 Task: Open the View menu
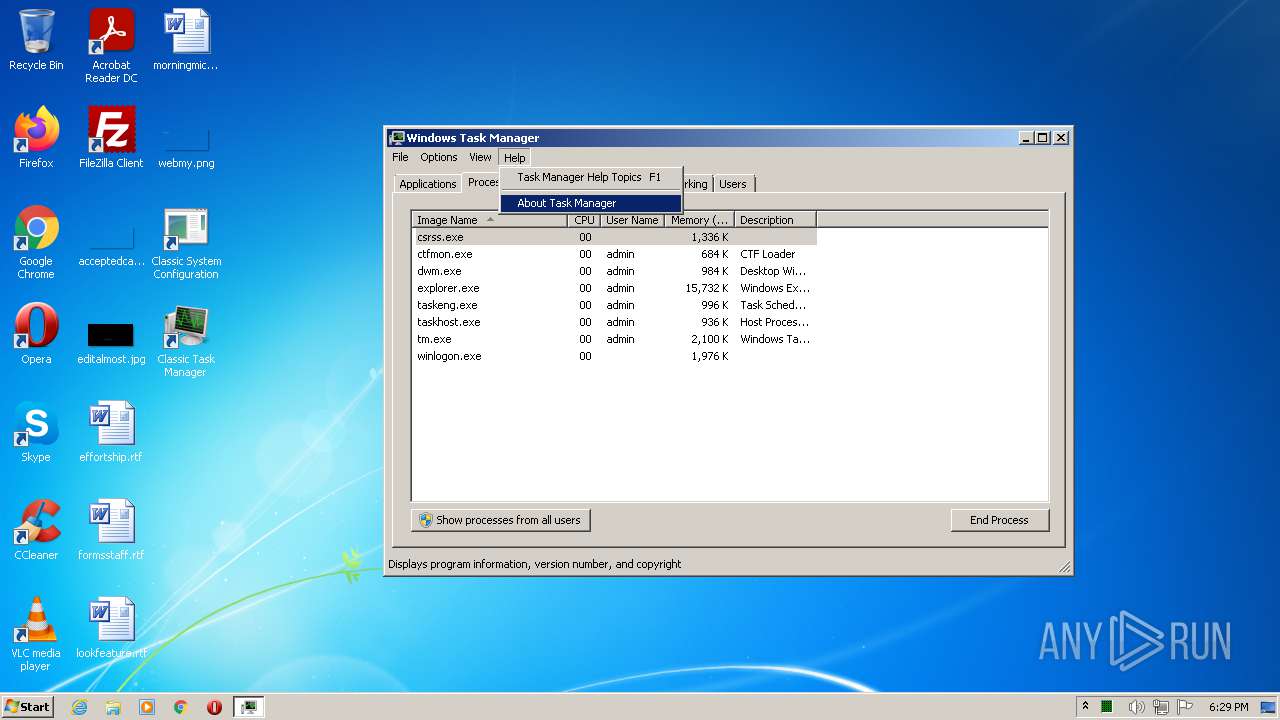(481, 157)
